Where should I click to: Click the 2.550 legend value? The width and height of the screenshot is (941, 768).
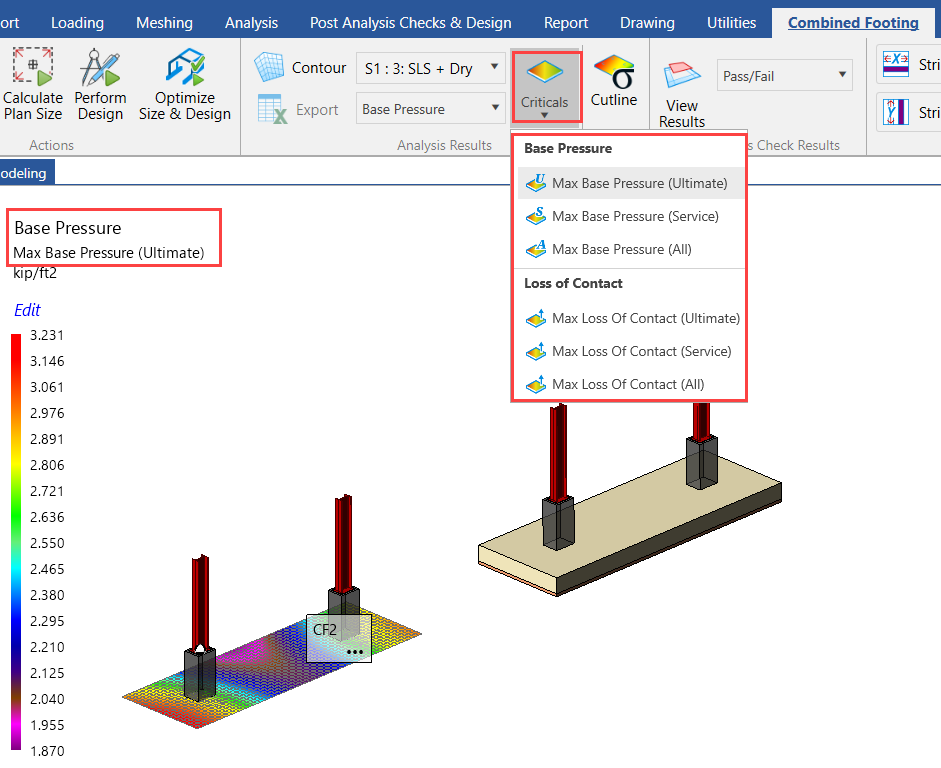pyautogui.click(x=47, y=543)
